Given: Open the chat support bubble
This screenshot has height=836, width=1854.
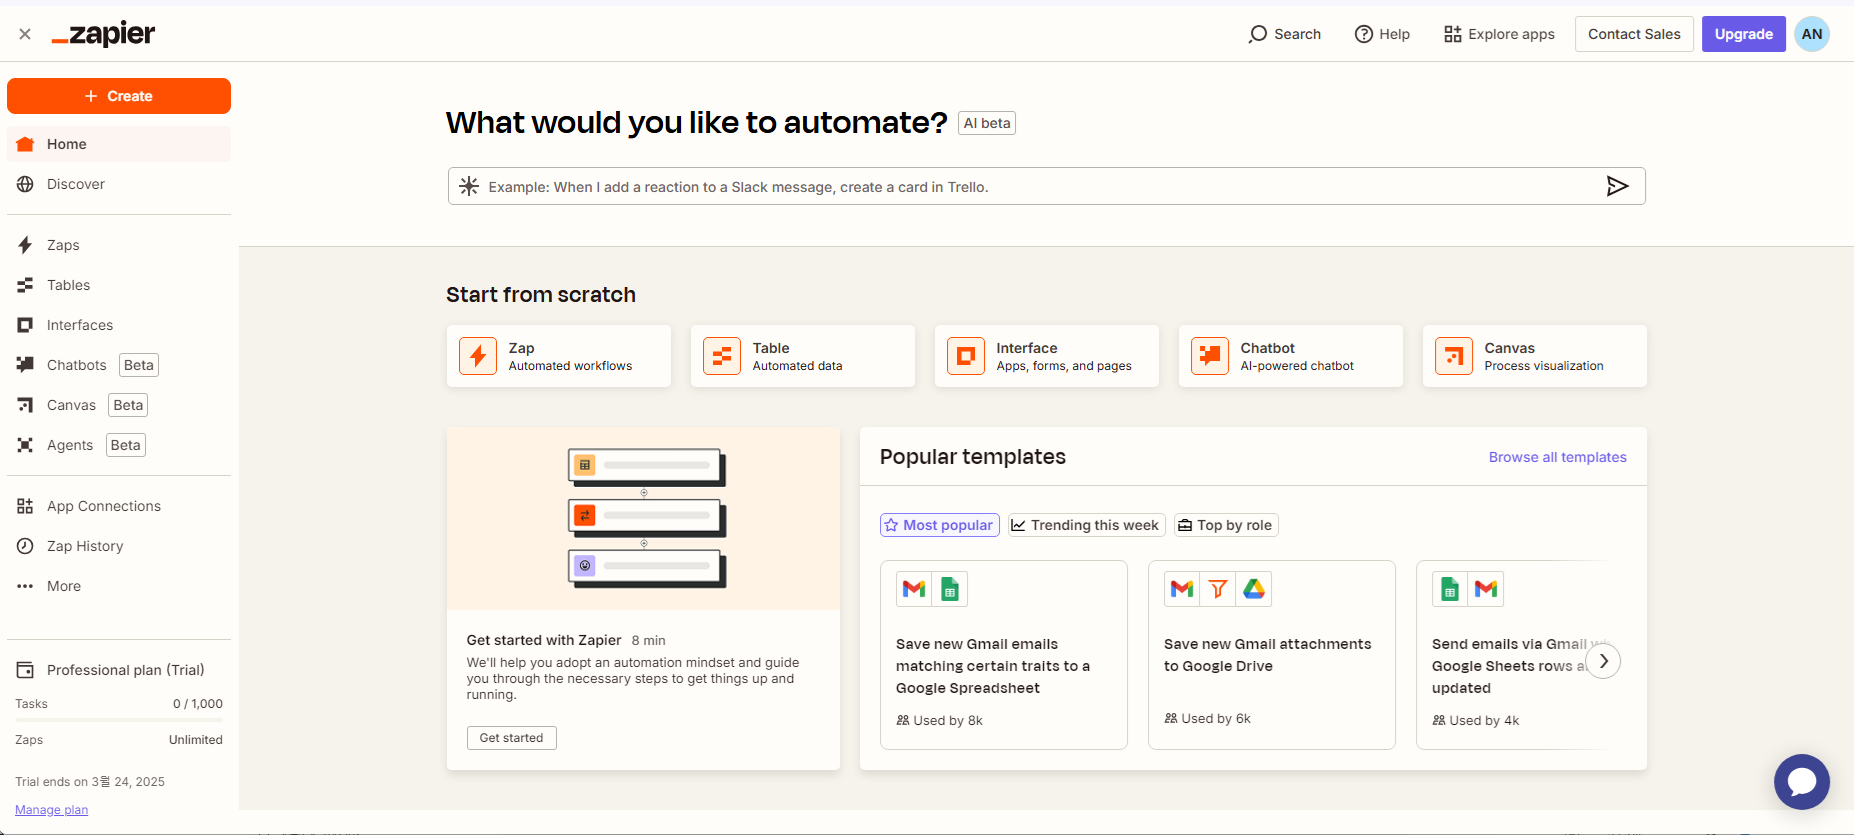Looking at the screenshot, I should 1802,782.
